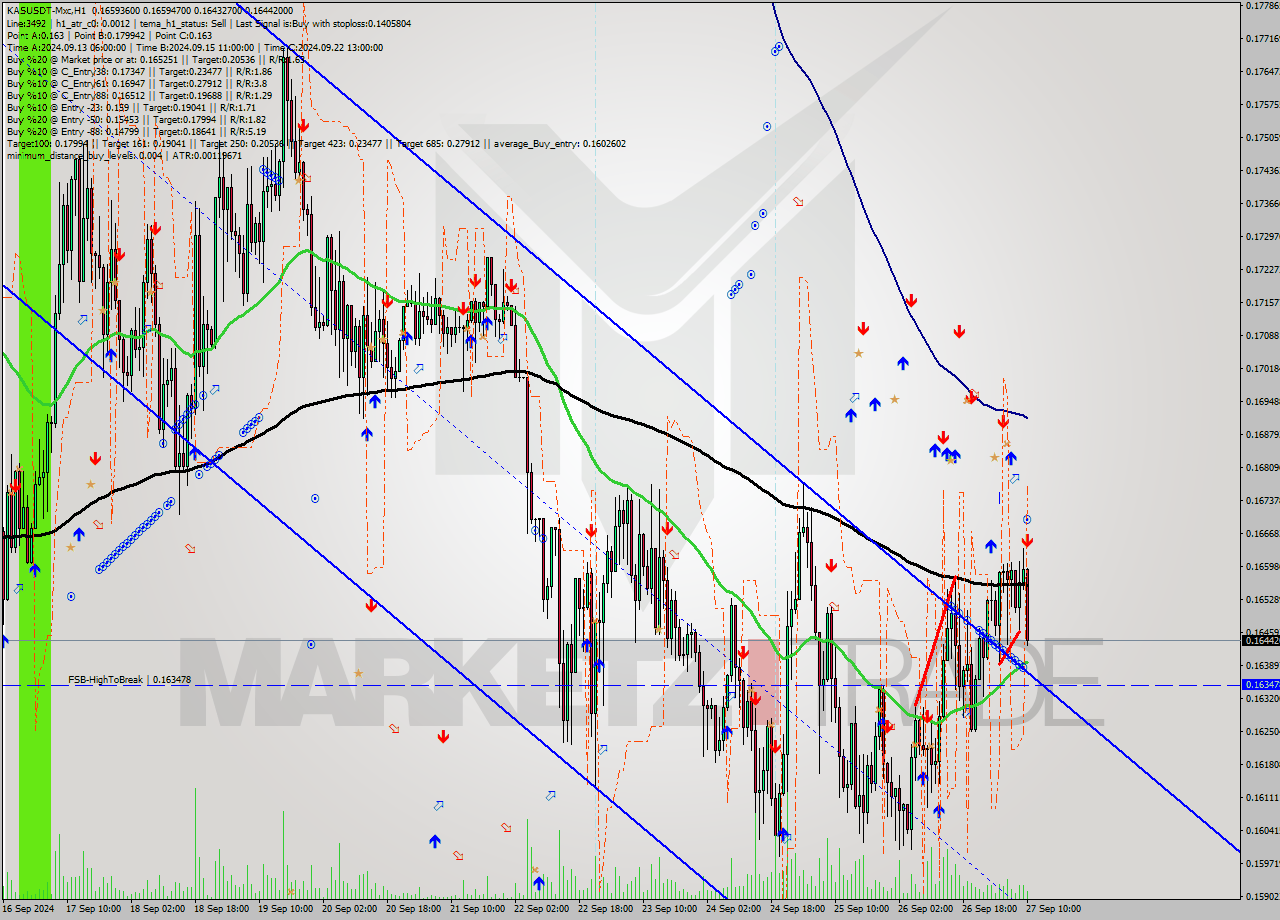Click the 'Target100: 0.17994' targets line
Viewport: 1280px width, 920px height.
[x=316, y=143]
